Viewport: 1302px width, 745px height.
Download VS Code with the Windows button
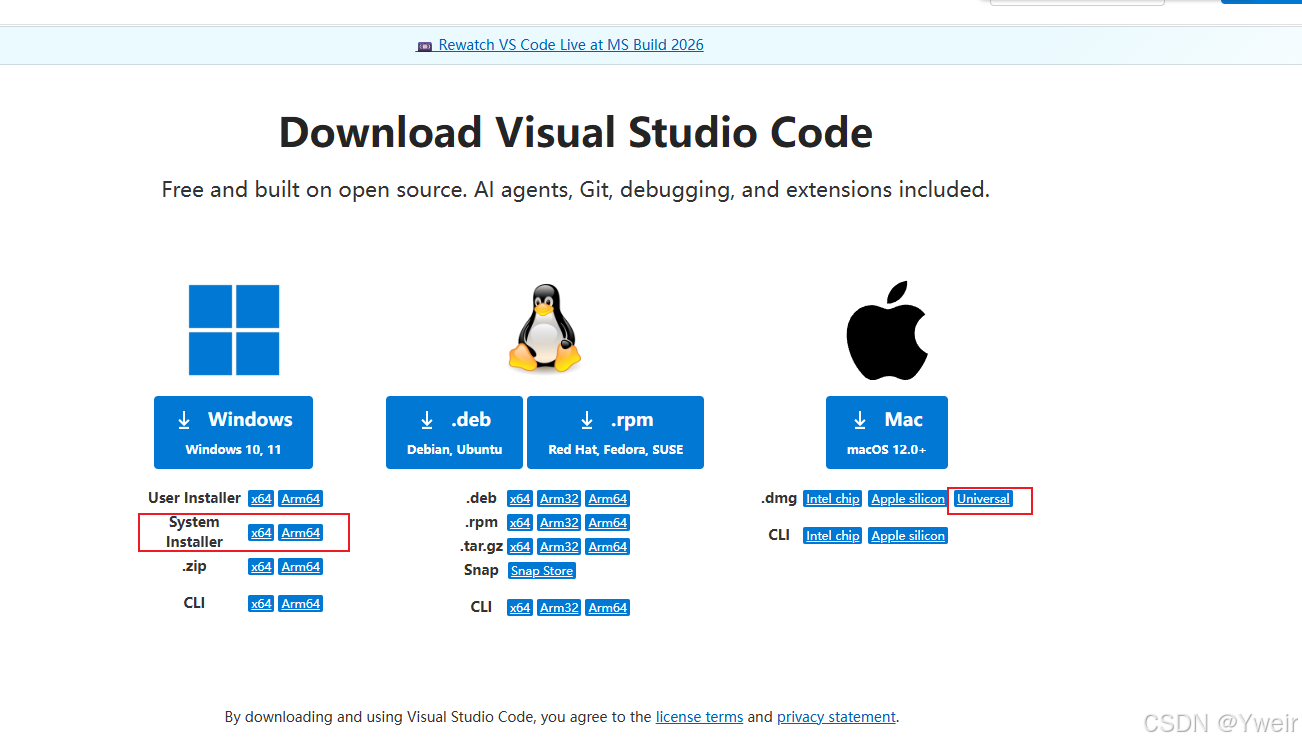233,432
